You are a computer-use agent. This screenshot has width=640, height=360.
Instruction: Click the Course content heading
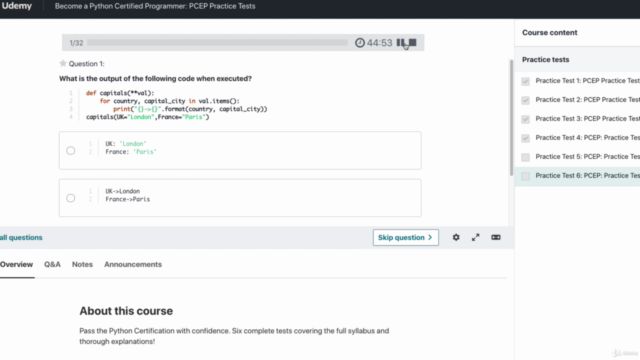(x=549, y=33)
